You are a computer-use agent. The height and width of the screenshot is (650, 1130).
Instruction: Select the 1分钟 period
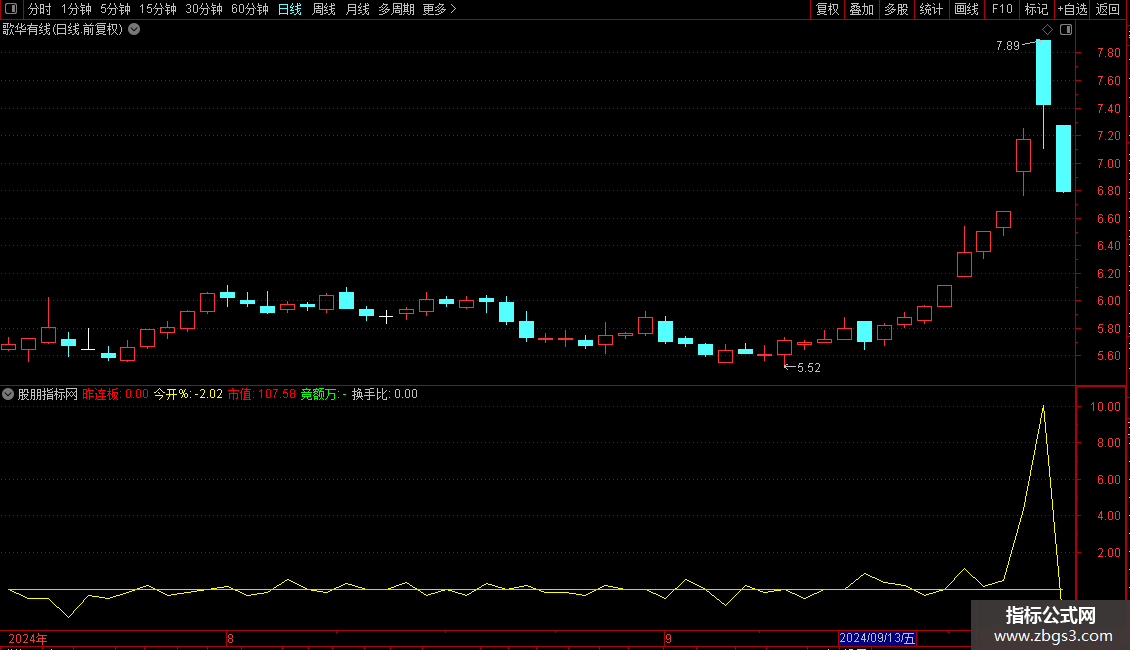[x=76, y=9]
